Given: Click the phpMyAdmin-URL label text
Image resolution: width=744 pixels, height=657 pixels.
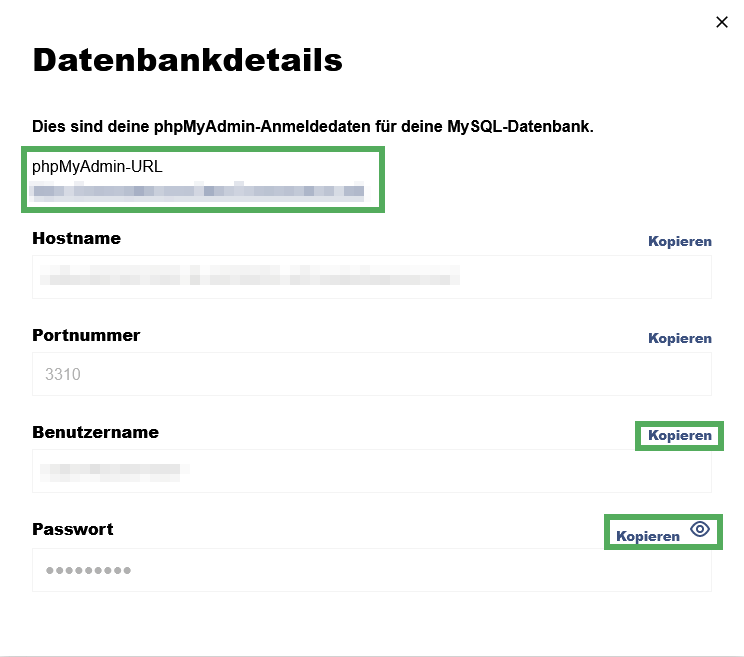Looking at the screenshot, I should click(97, 166).
